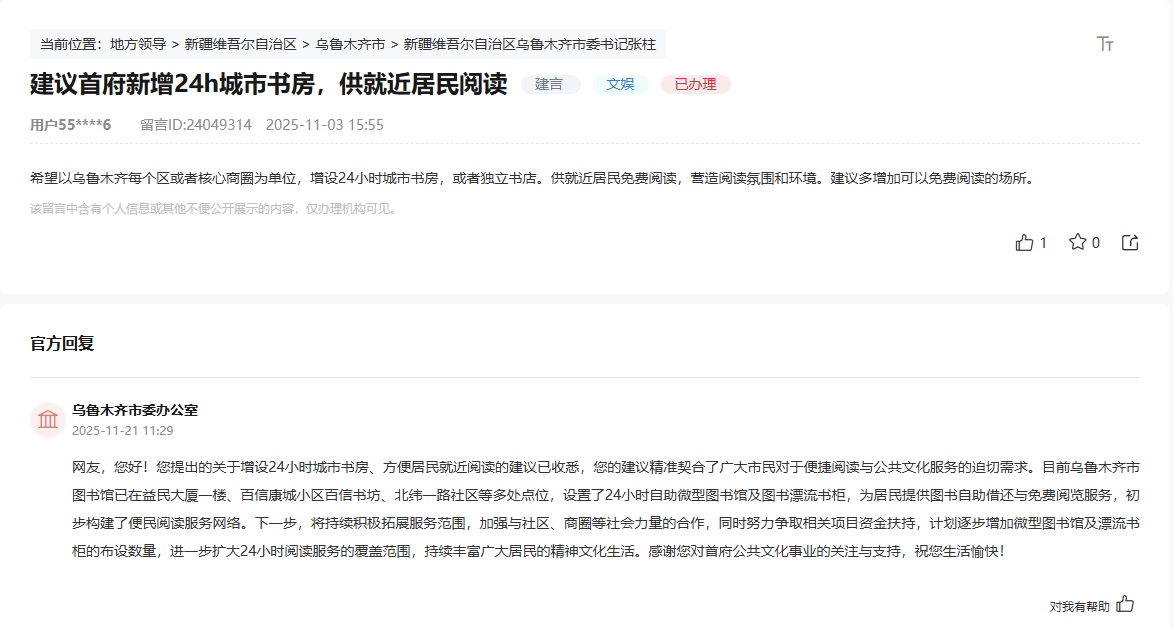Click the message title about 24h城市书房

click(269, 84)
